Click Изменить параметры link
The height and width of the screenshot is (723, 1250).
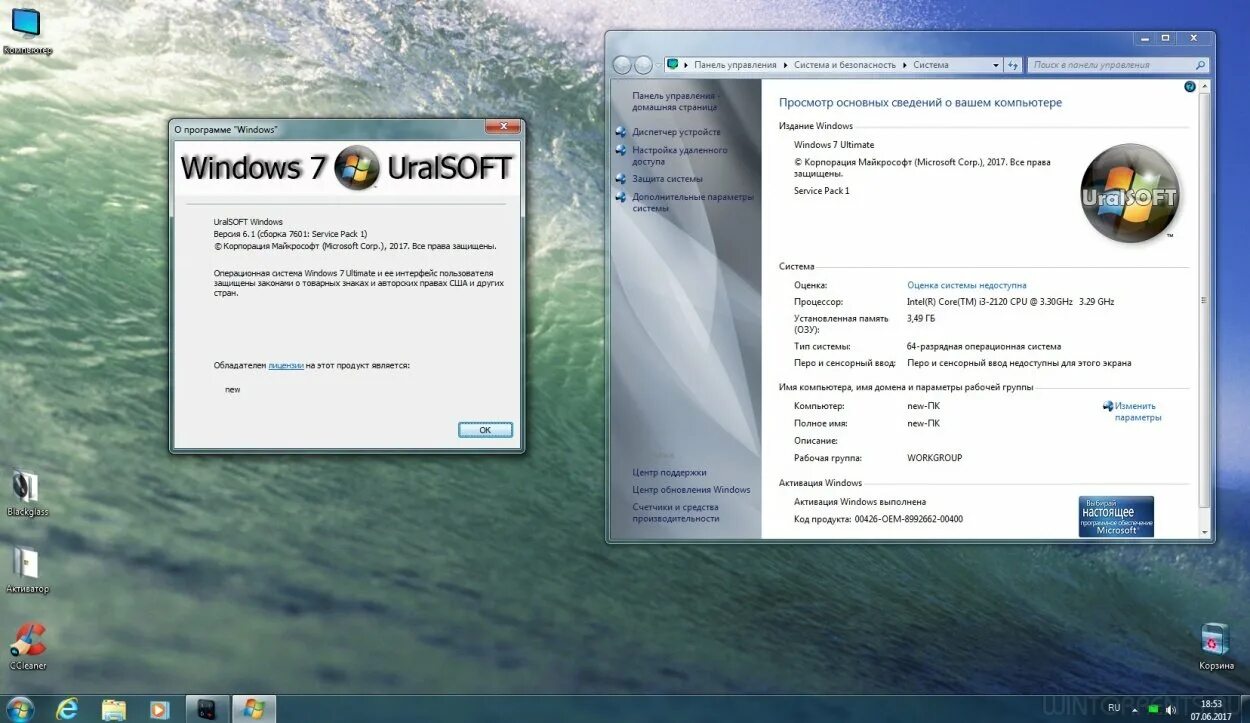point(1138,412)
